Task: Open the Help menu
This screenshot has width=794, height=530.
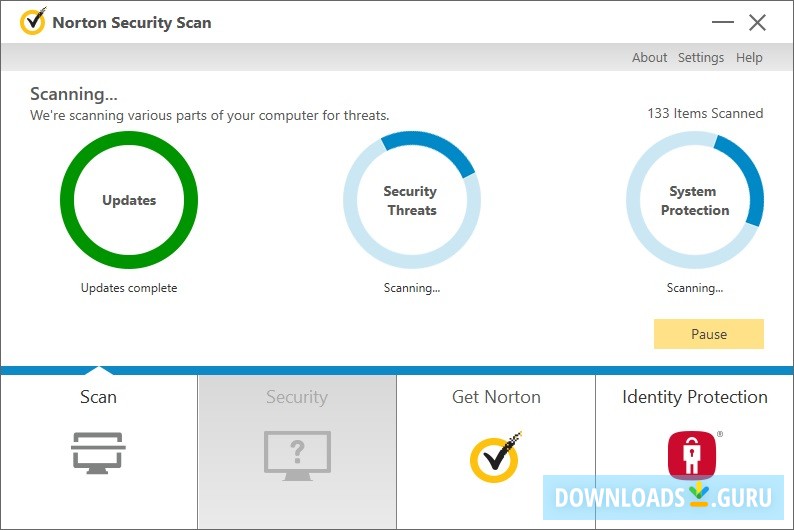Action: (x=749, y=58)
